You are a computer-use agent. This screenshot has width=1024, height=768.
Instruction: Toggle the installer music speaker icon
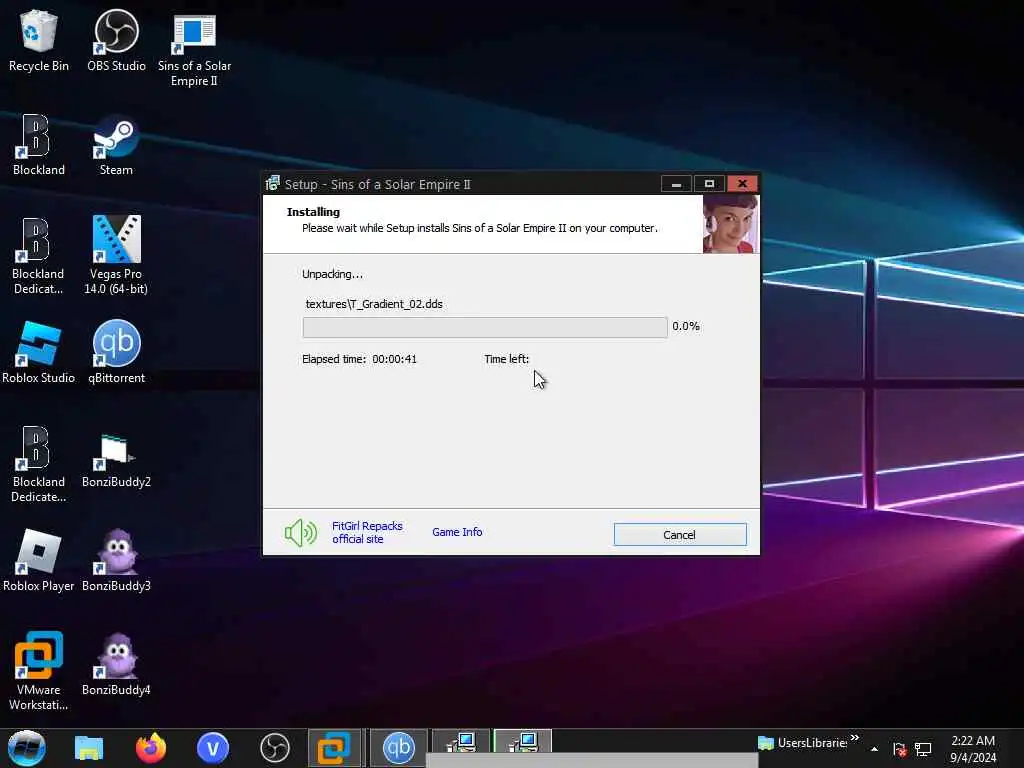pyautogui.click(x=300, y=533)
